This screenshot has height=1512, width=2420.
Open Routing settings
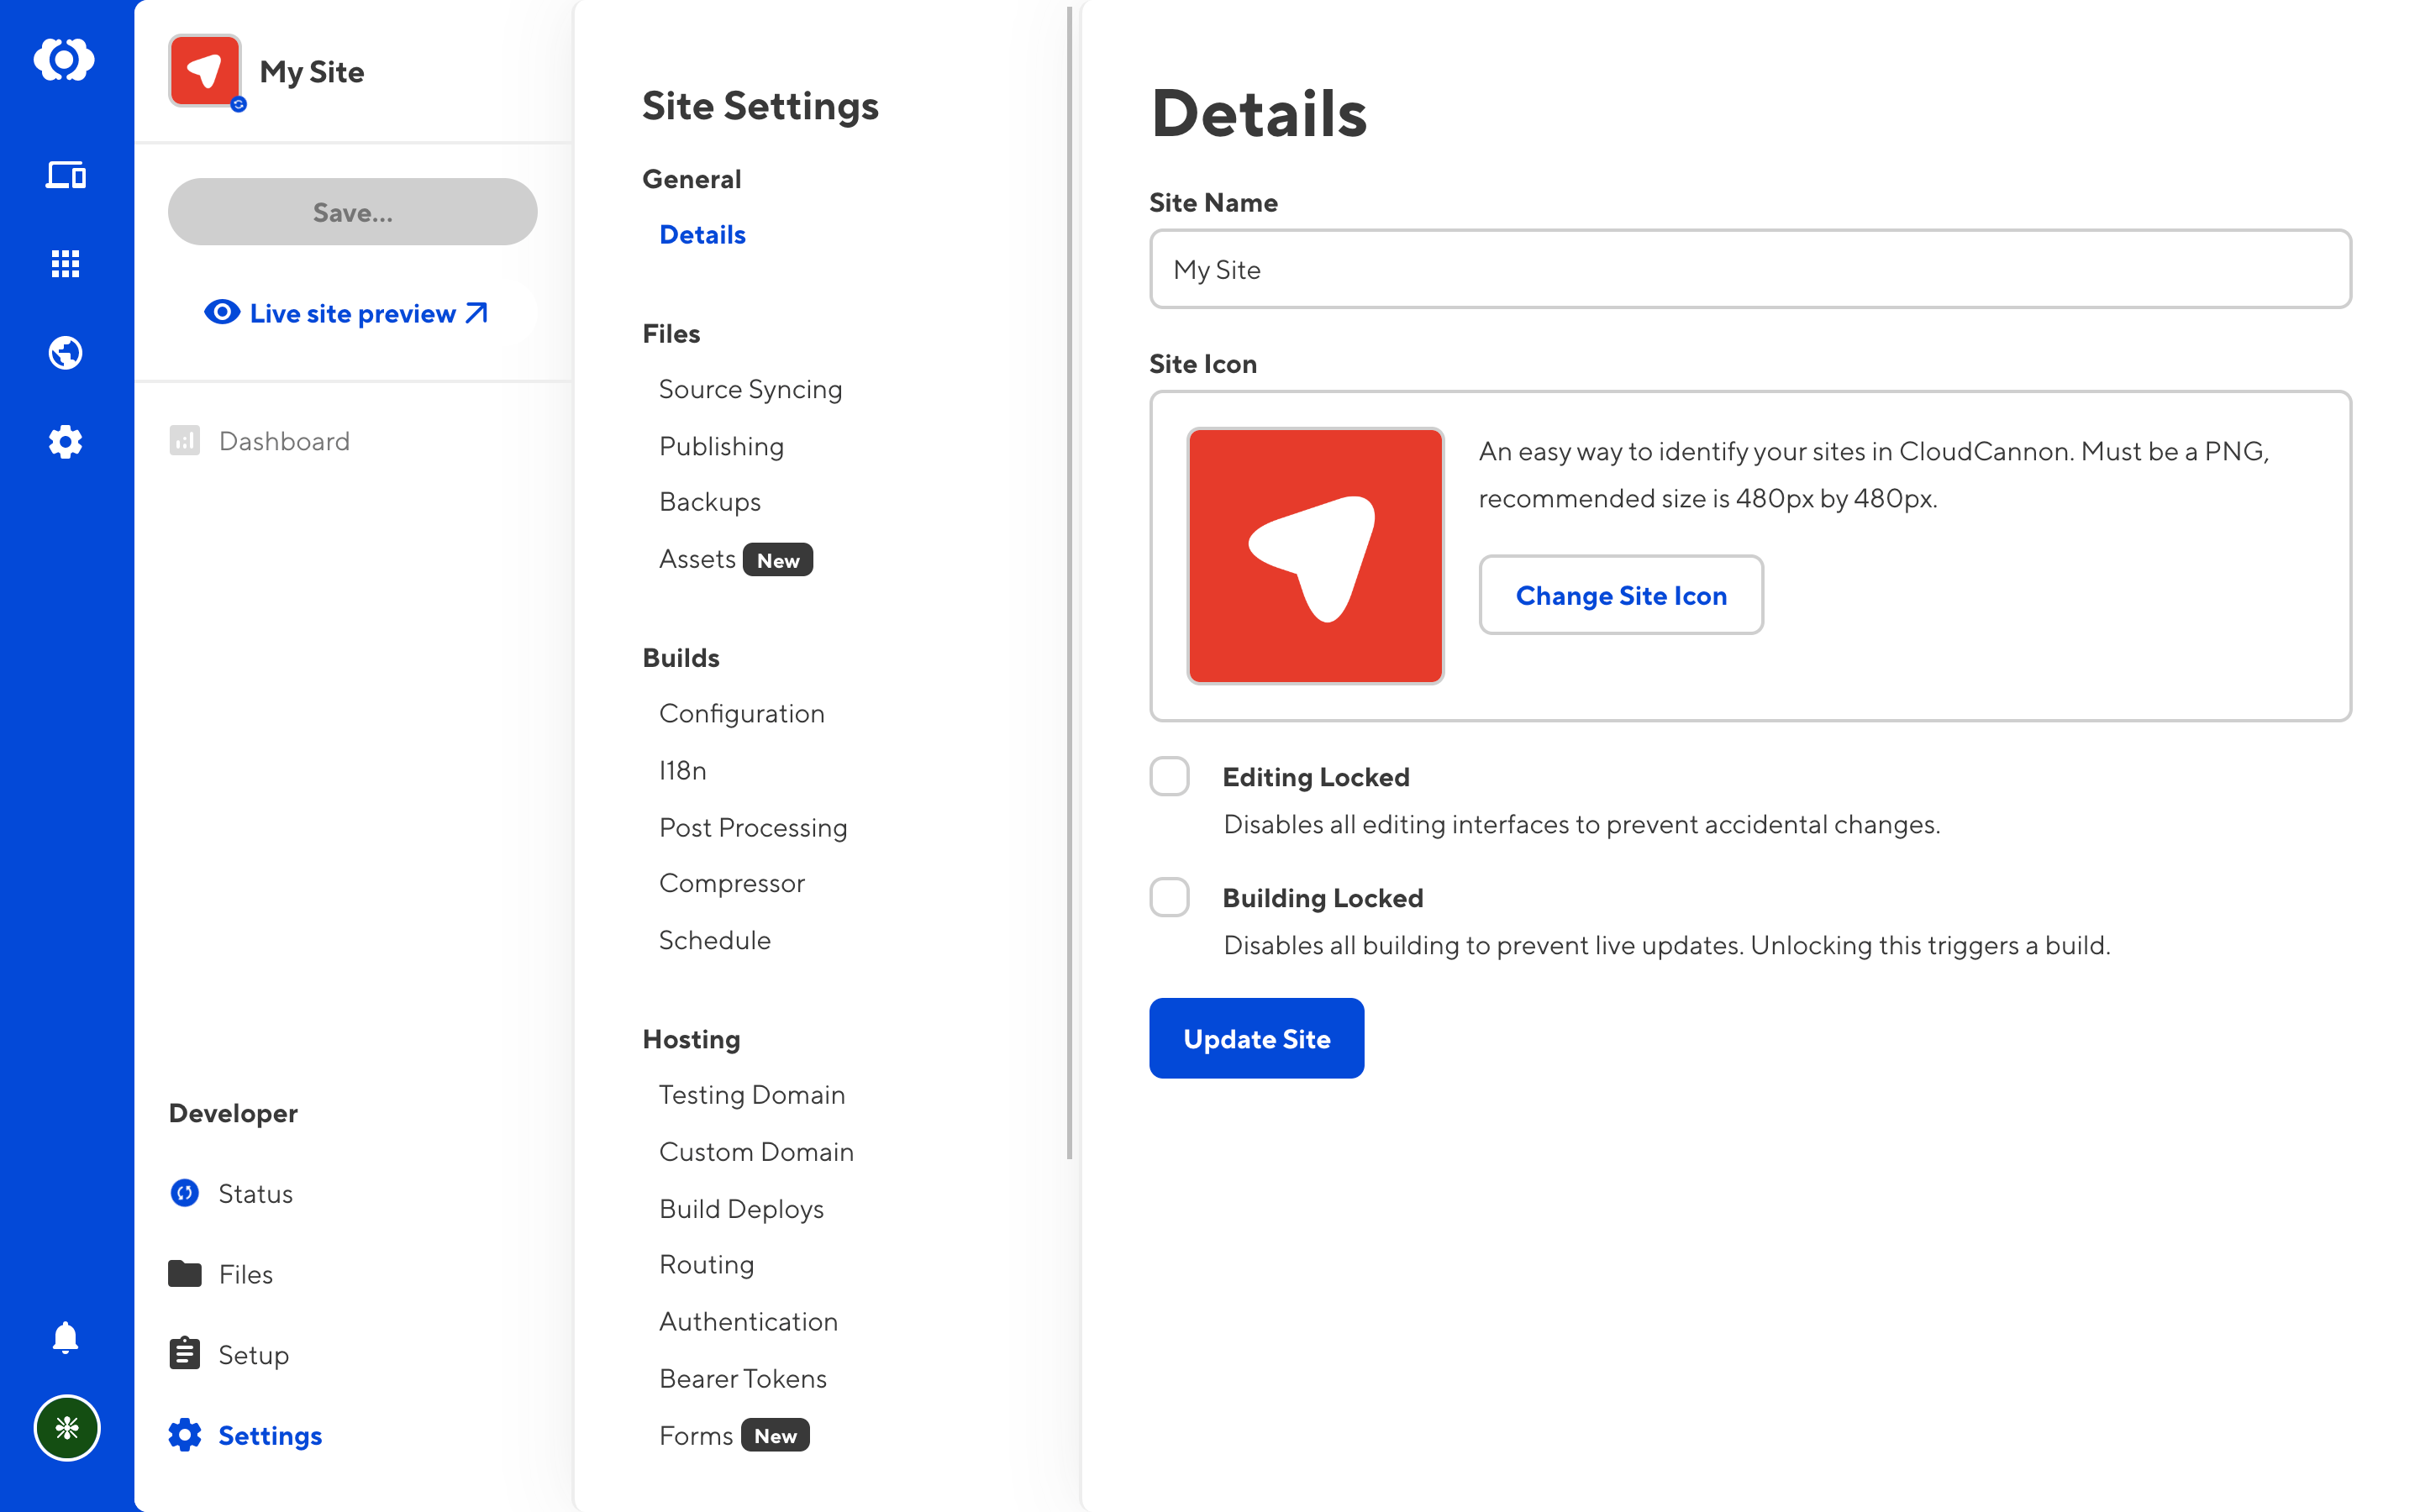706,1265
